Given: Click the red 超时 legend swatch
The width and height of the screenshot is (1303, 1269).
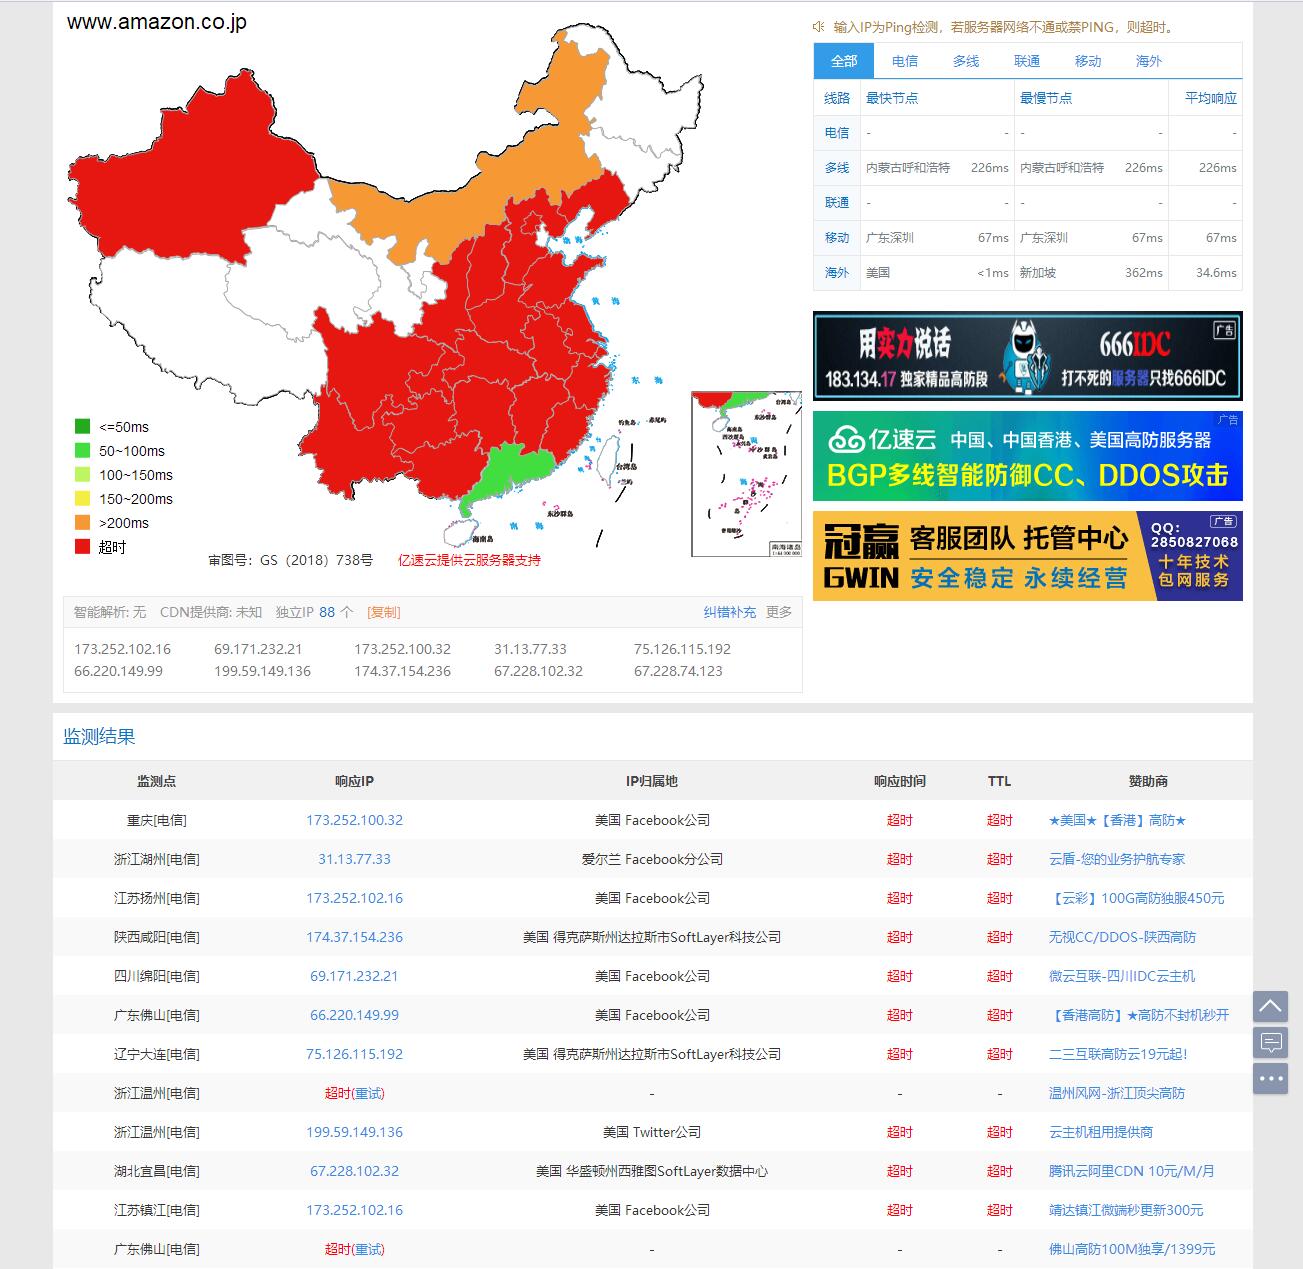Looking at the screenshot, I should click(x=82, y=547).
